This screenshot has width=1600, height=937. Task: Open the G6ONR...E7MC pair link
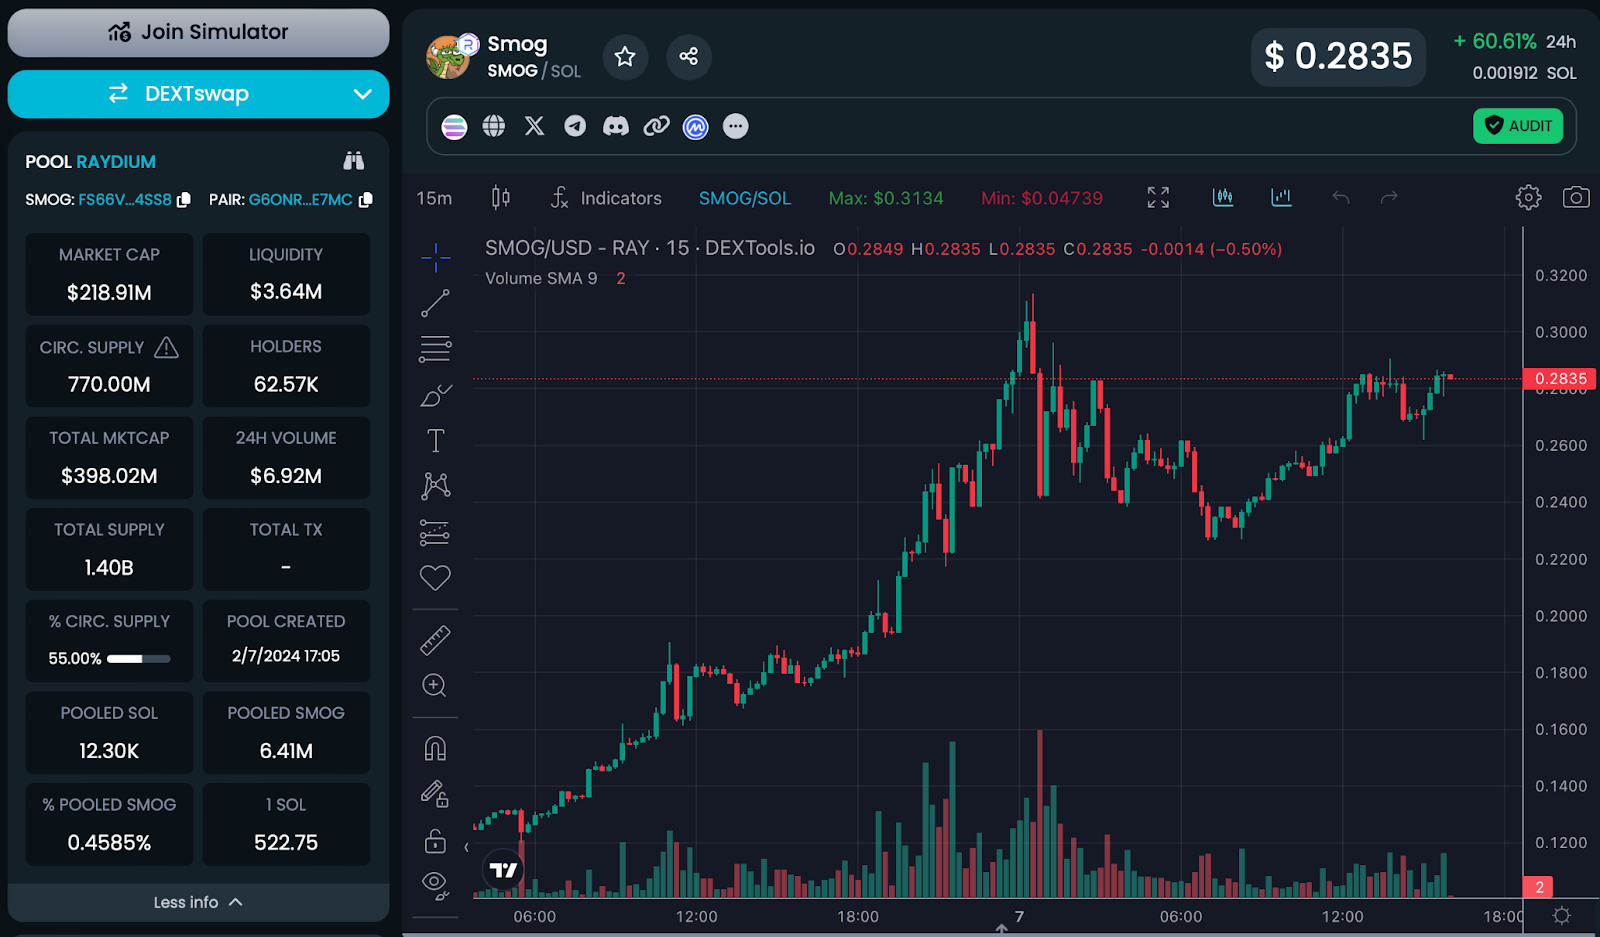coord(301,200)
